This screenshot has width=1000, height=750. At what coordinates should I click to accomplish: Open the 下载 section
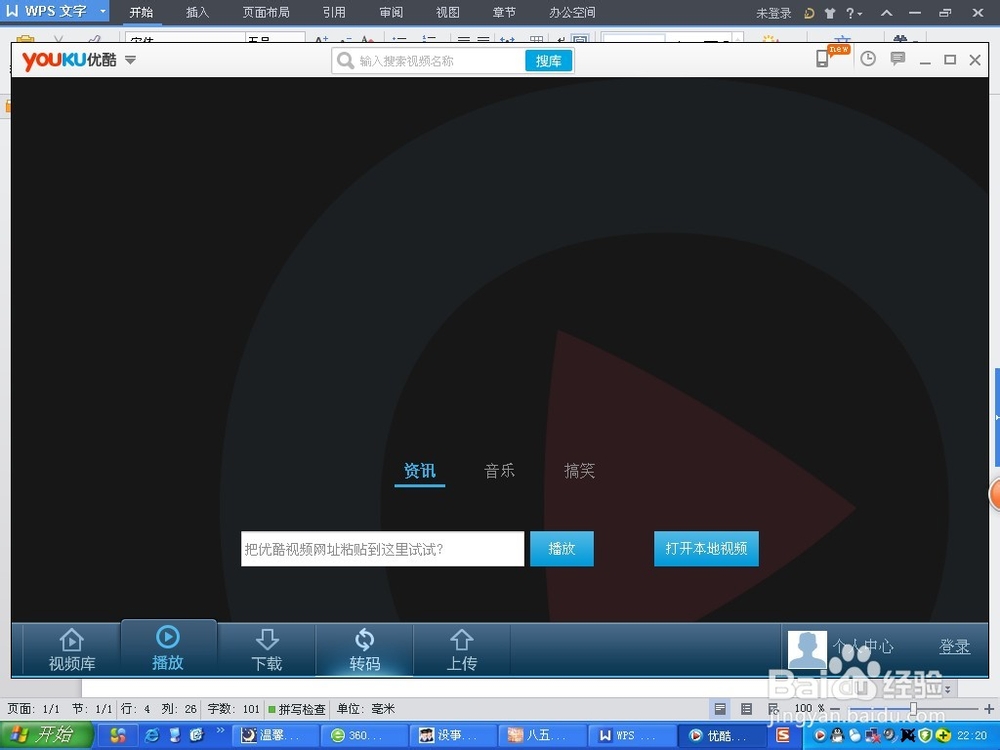[267, 651]
